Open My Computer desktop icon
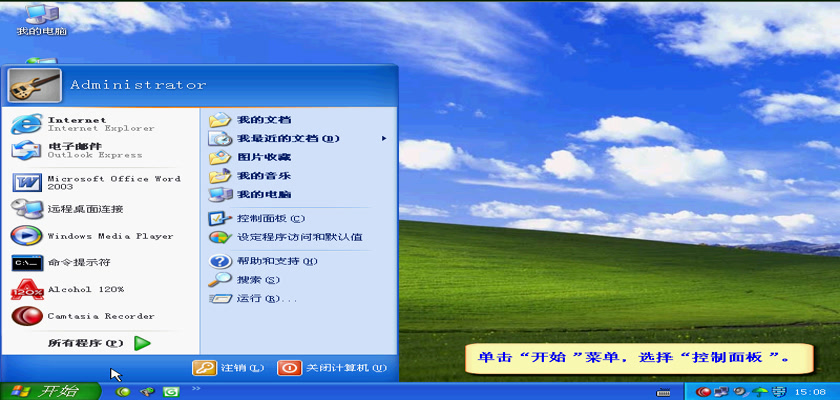This screenshot has width=840, height=400. point(42,19)
